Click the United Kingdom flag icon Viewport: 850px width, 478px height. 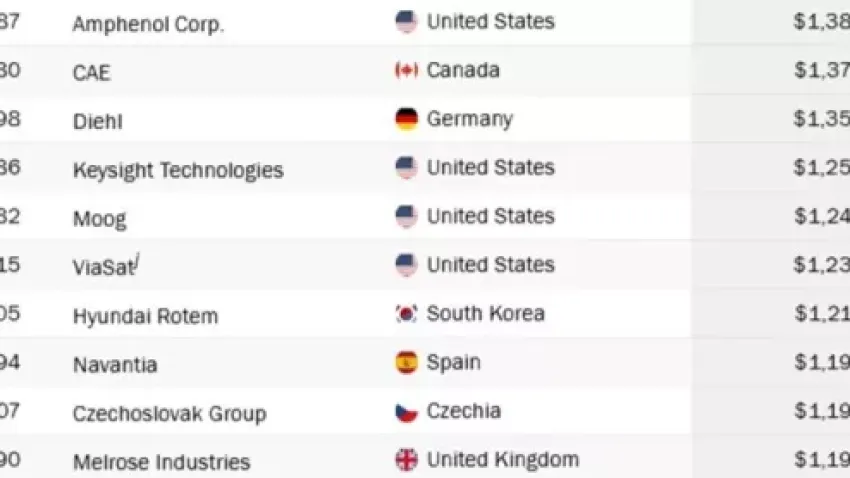[x=406, y=460]
